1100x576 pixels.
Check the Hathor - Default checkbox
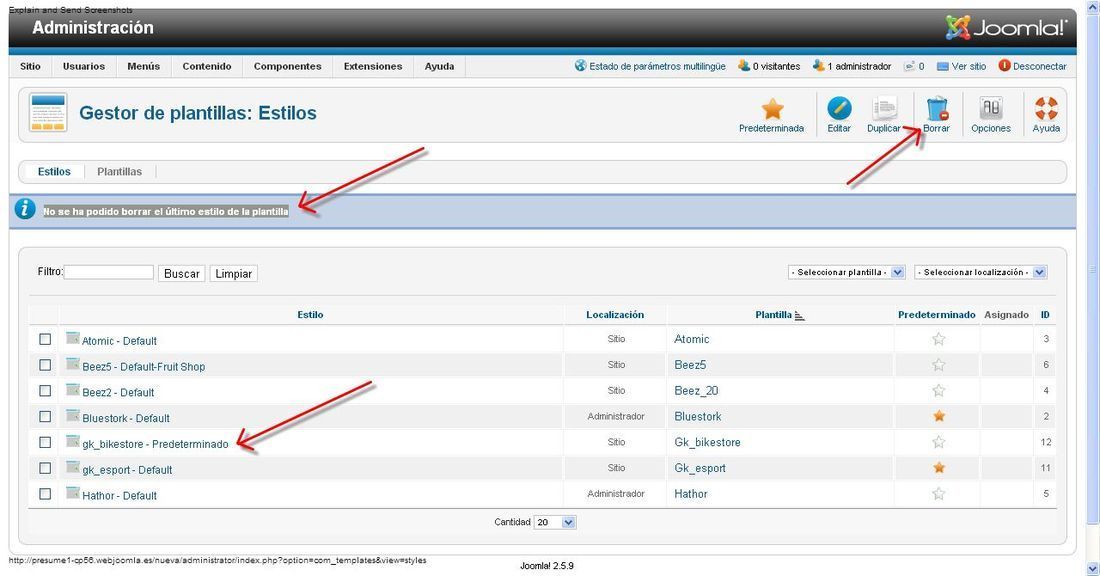click(45, 494)
